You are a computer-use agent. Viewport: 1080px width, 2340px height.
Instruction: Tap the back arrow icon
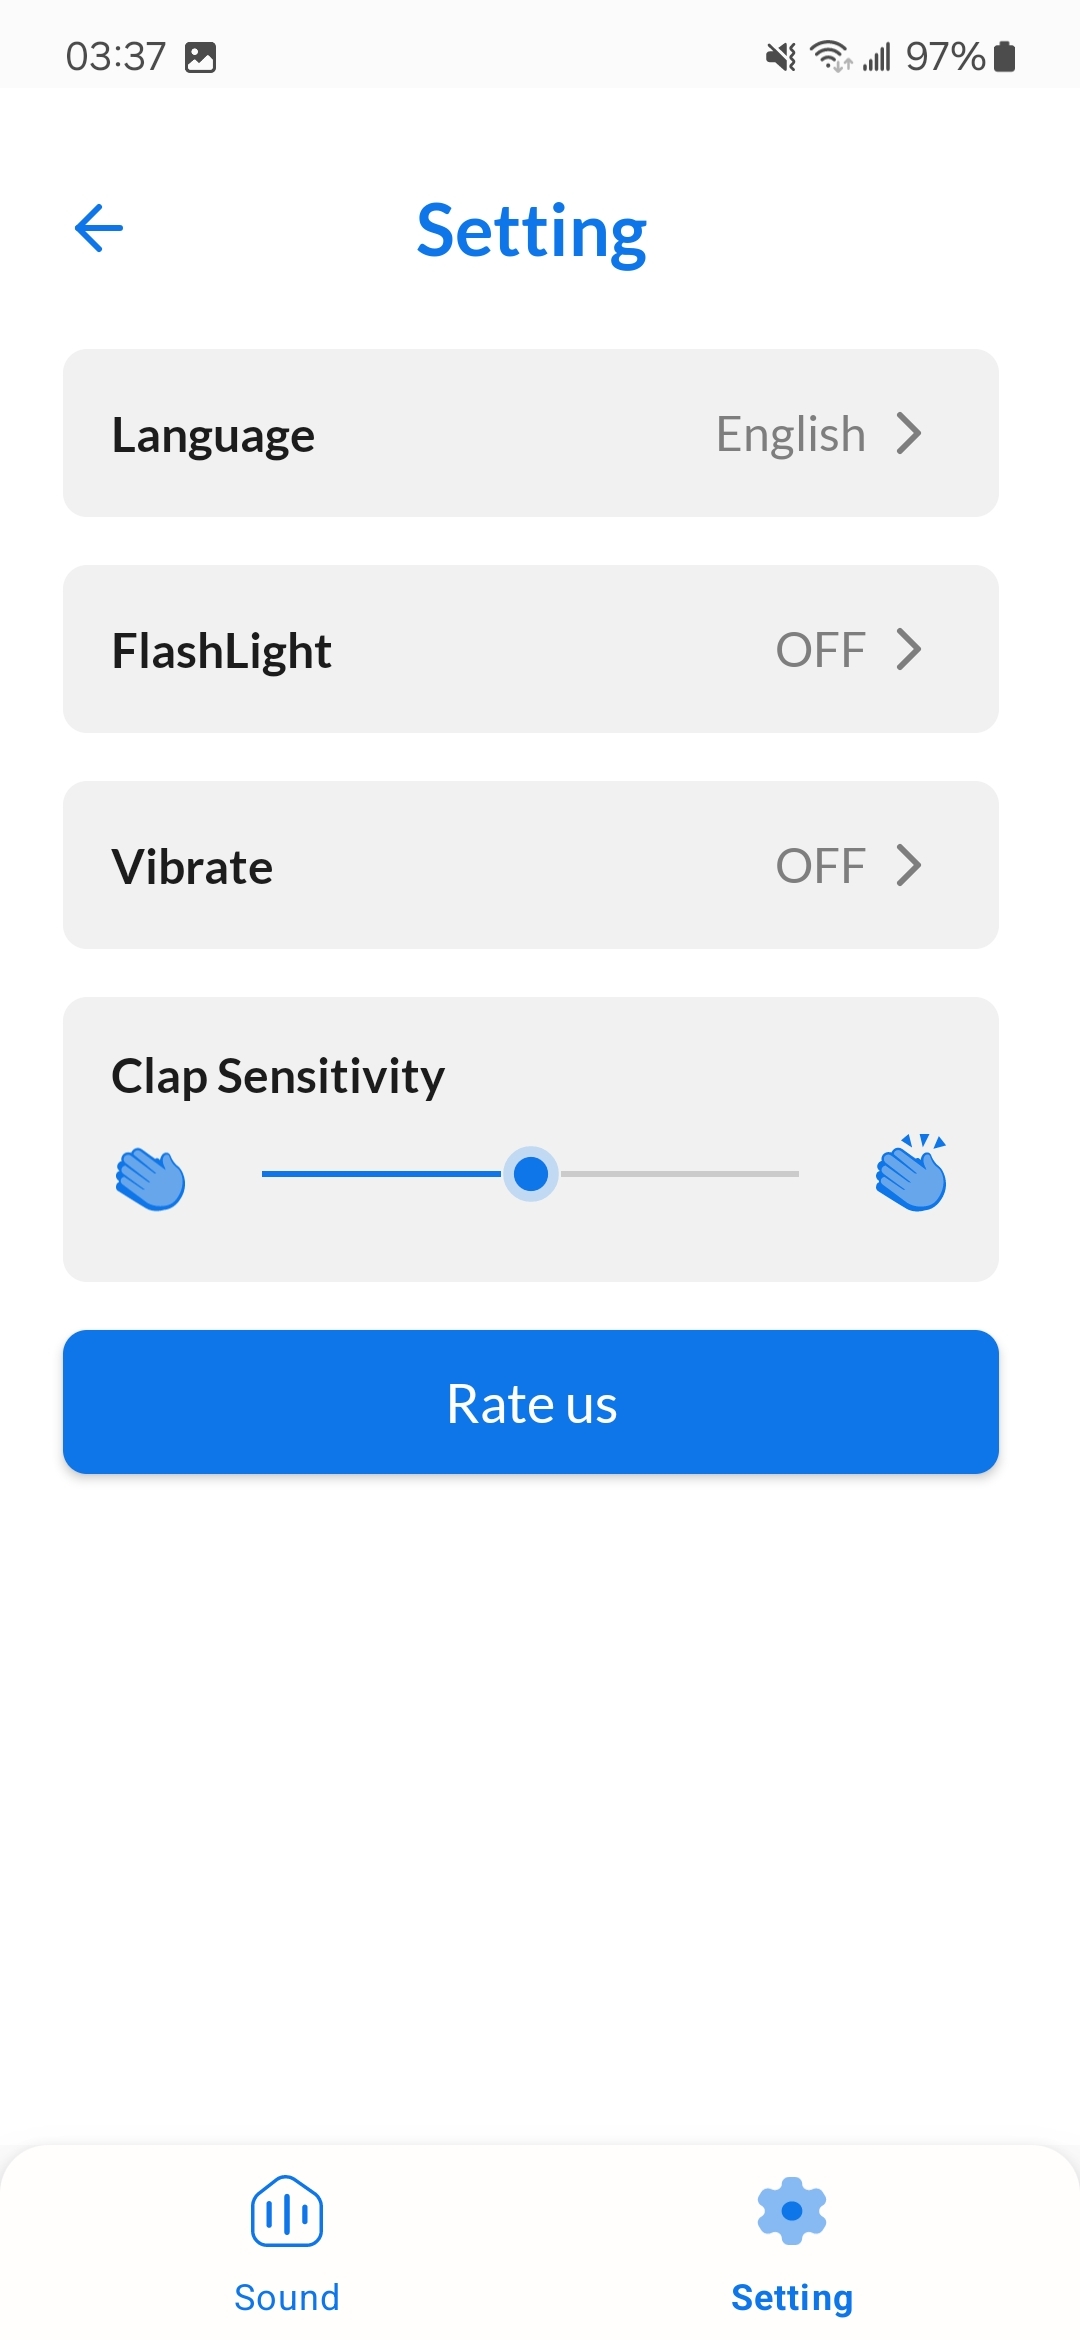click(98, 228)
